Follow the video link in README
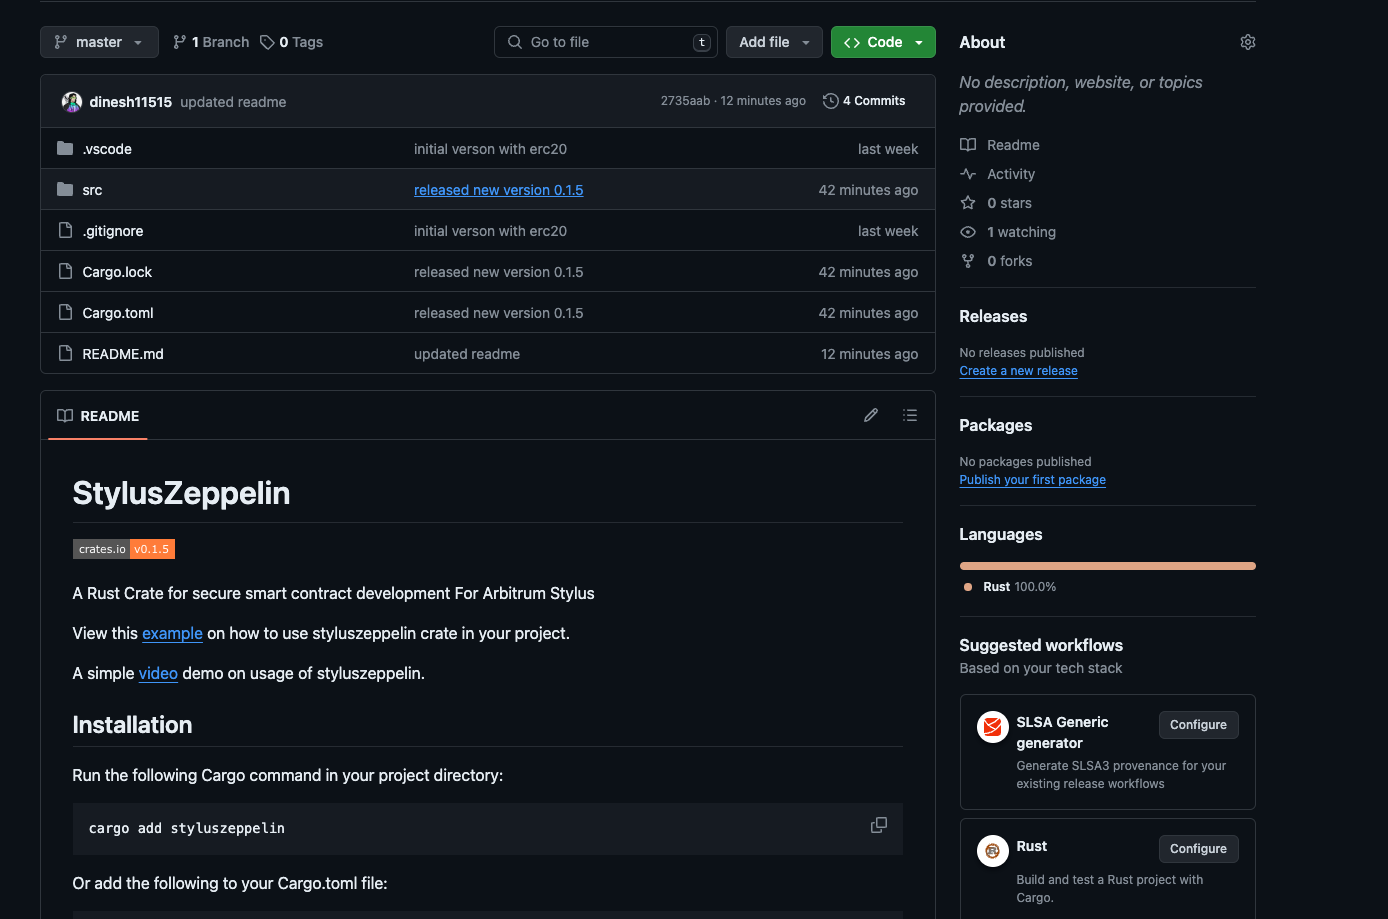The width and height of the screenshot is (1388, 919). coord(158,673)
